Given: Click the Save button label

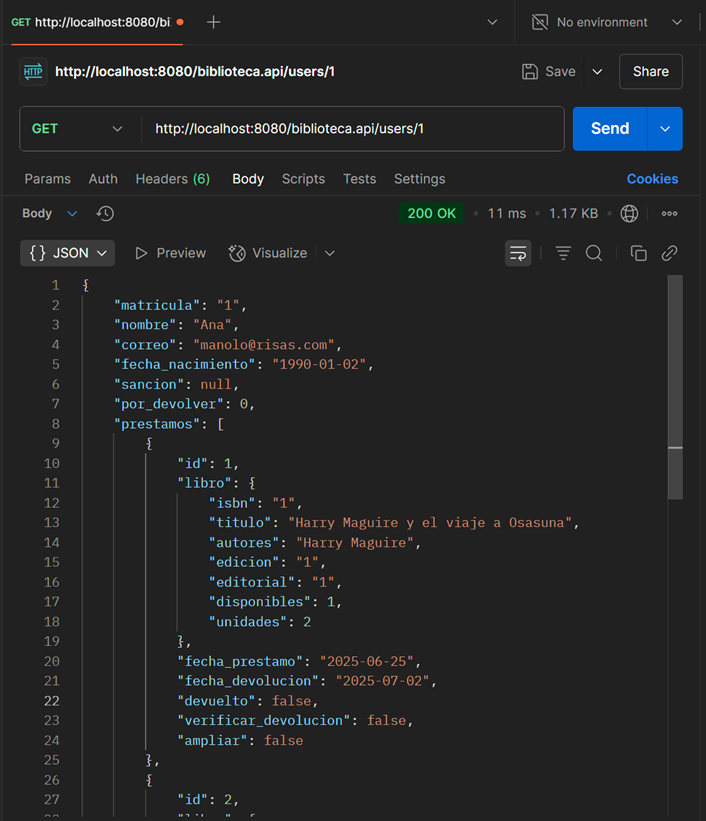Looking at the screenshot, I should 560,71.
